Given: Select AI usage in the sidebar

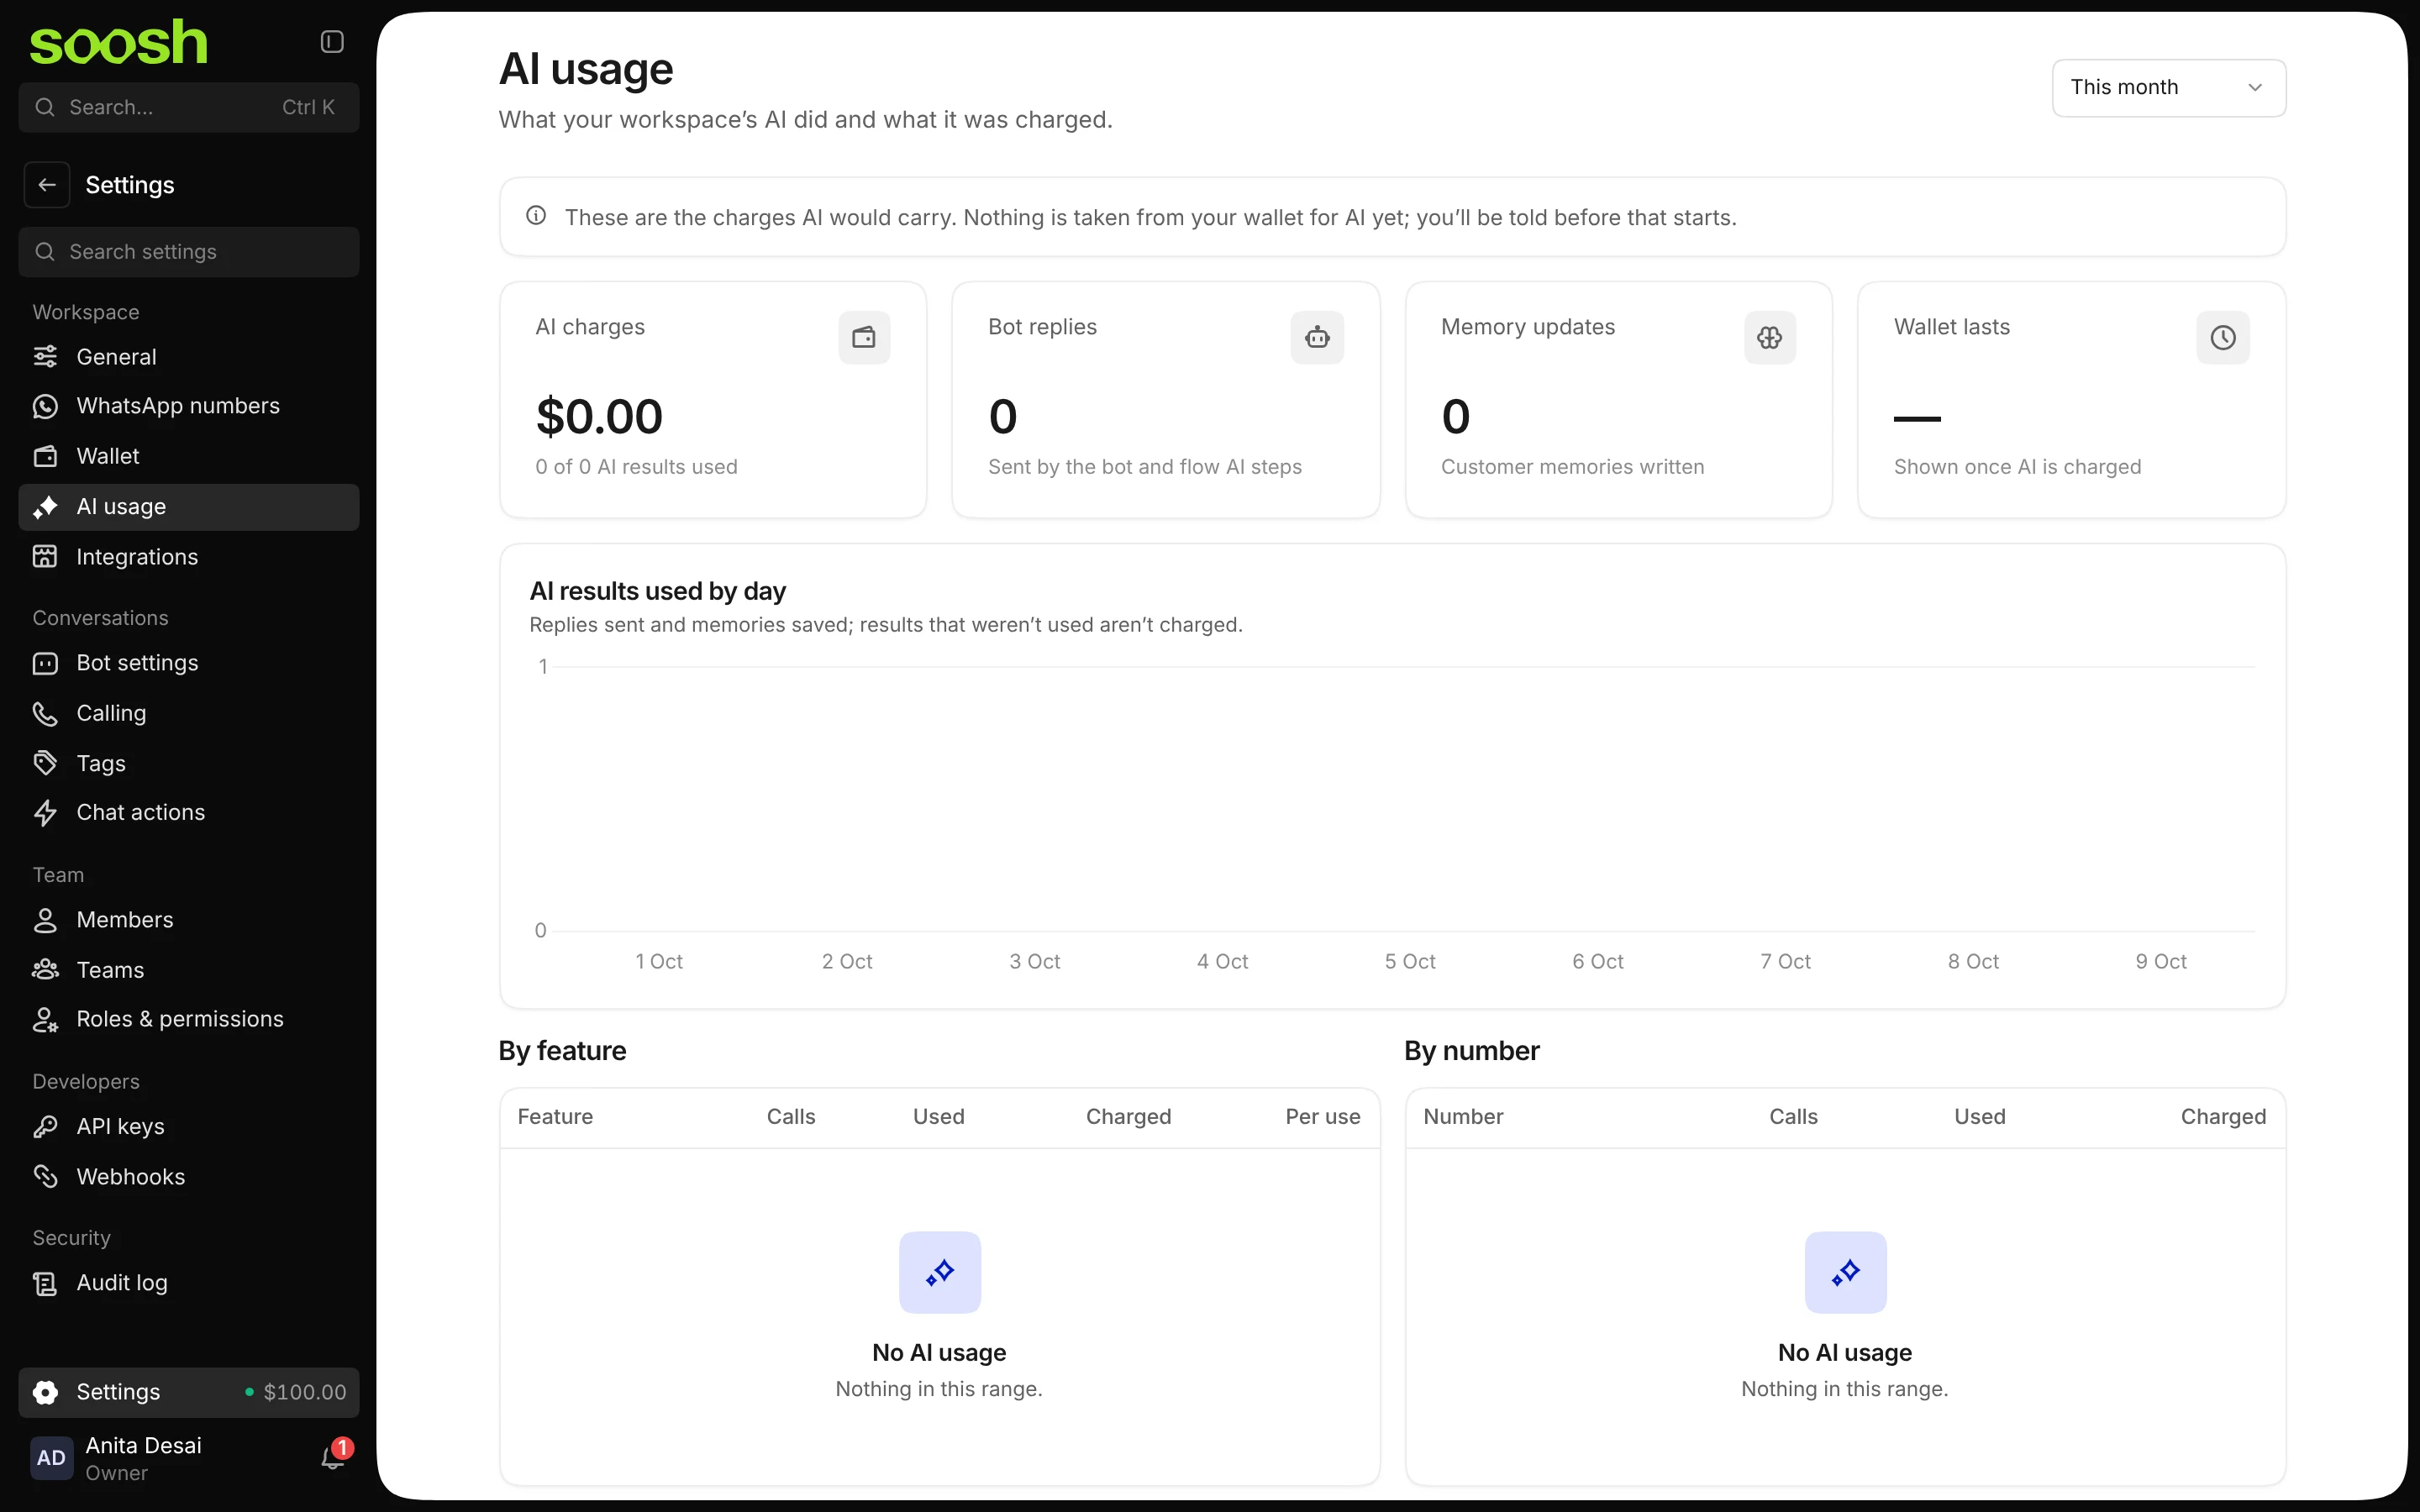Looking at the screenshot, I should (x=189, y=507).
